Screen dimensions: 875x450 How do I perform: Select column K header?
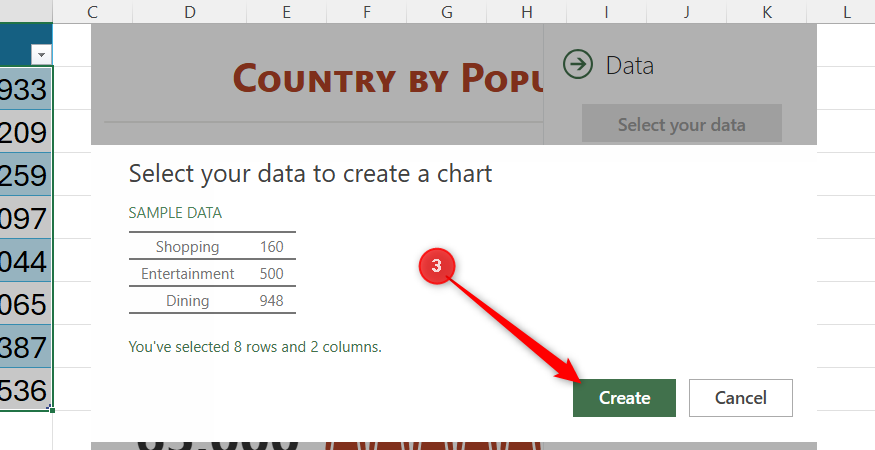pyautogui.click(x=767, y=11)
